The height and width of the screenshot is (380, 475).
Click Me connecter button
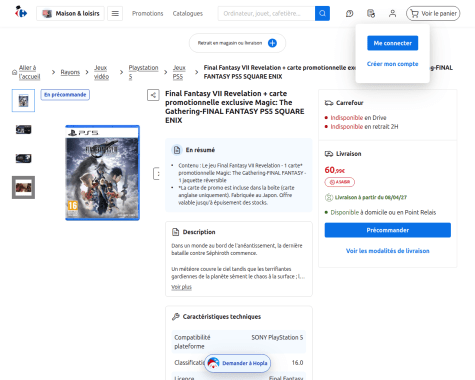pyautogui.click(x=393, y=43)
